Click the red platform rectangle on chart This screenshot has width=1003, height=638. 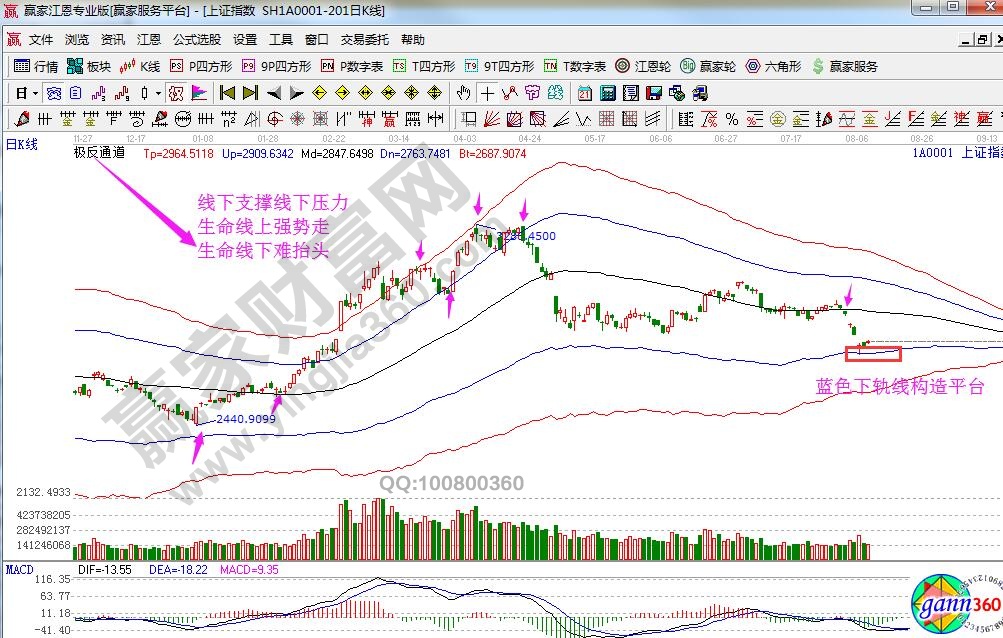point(873,352)
